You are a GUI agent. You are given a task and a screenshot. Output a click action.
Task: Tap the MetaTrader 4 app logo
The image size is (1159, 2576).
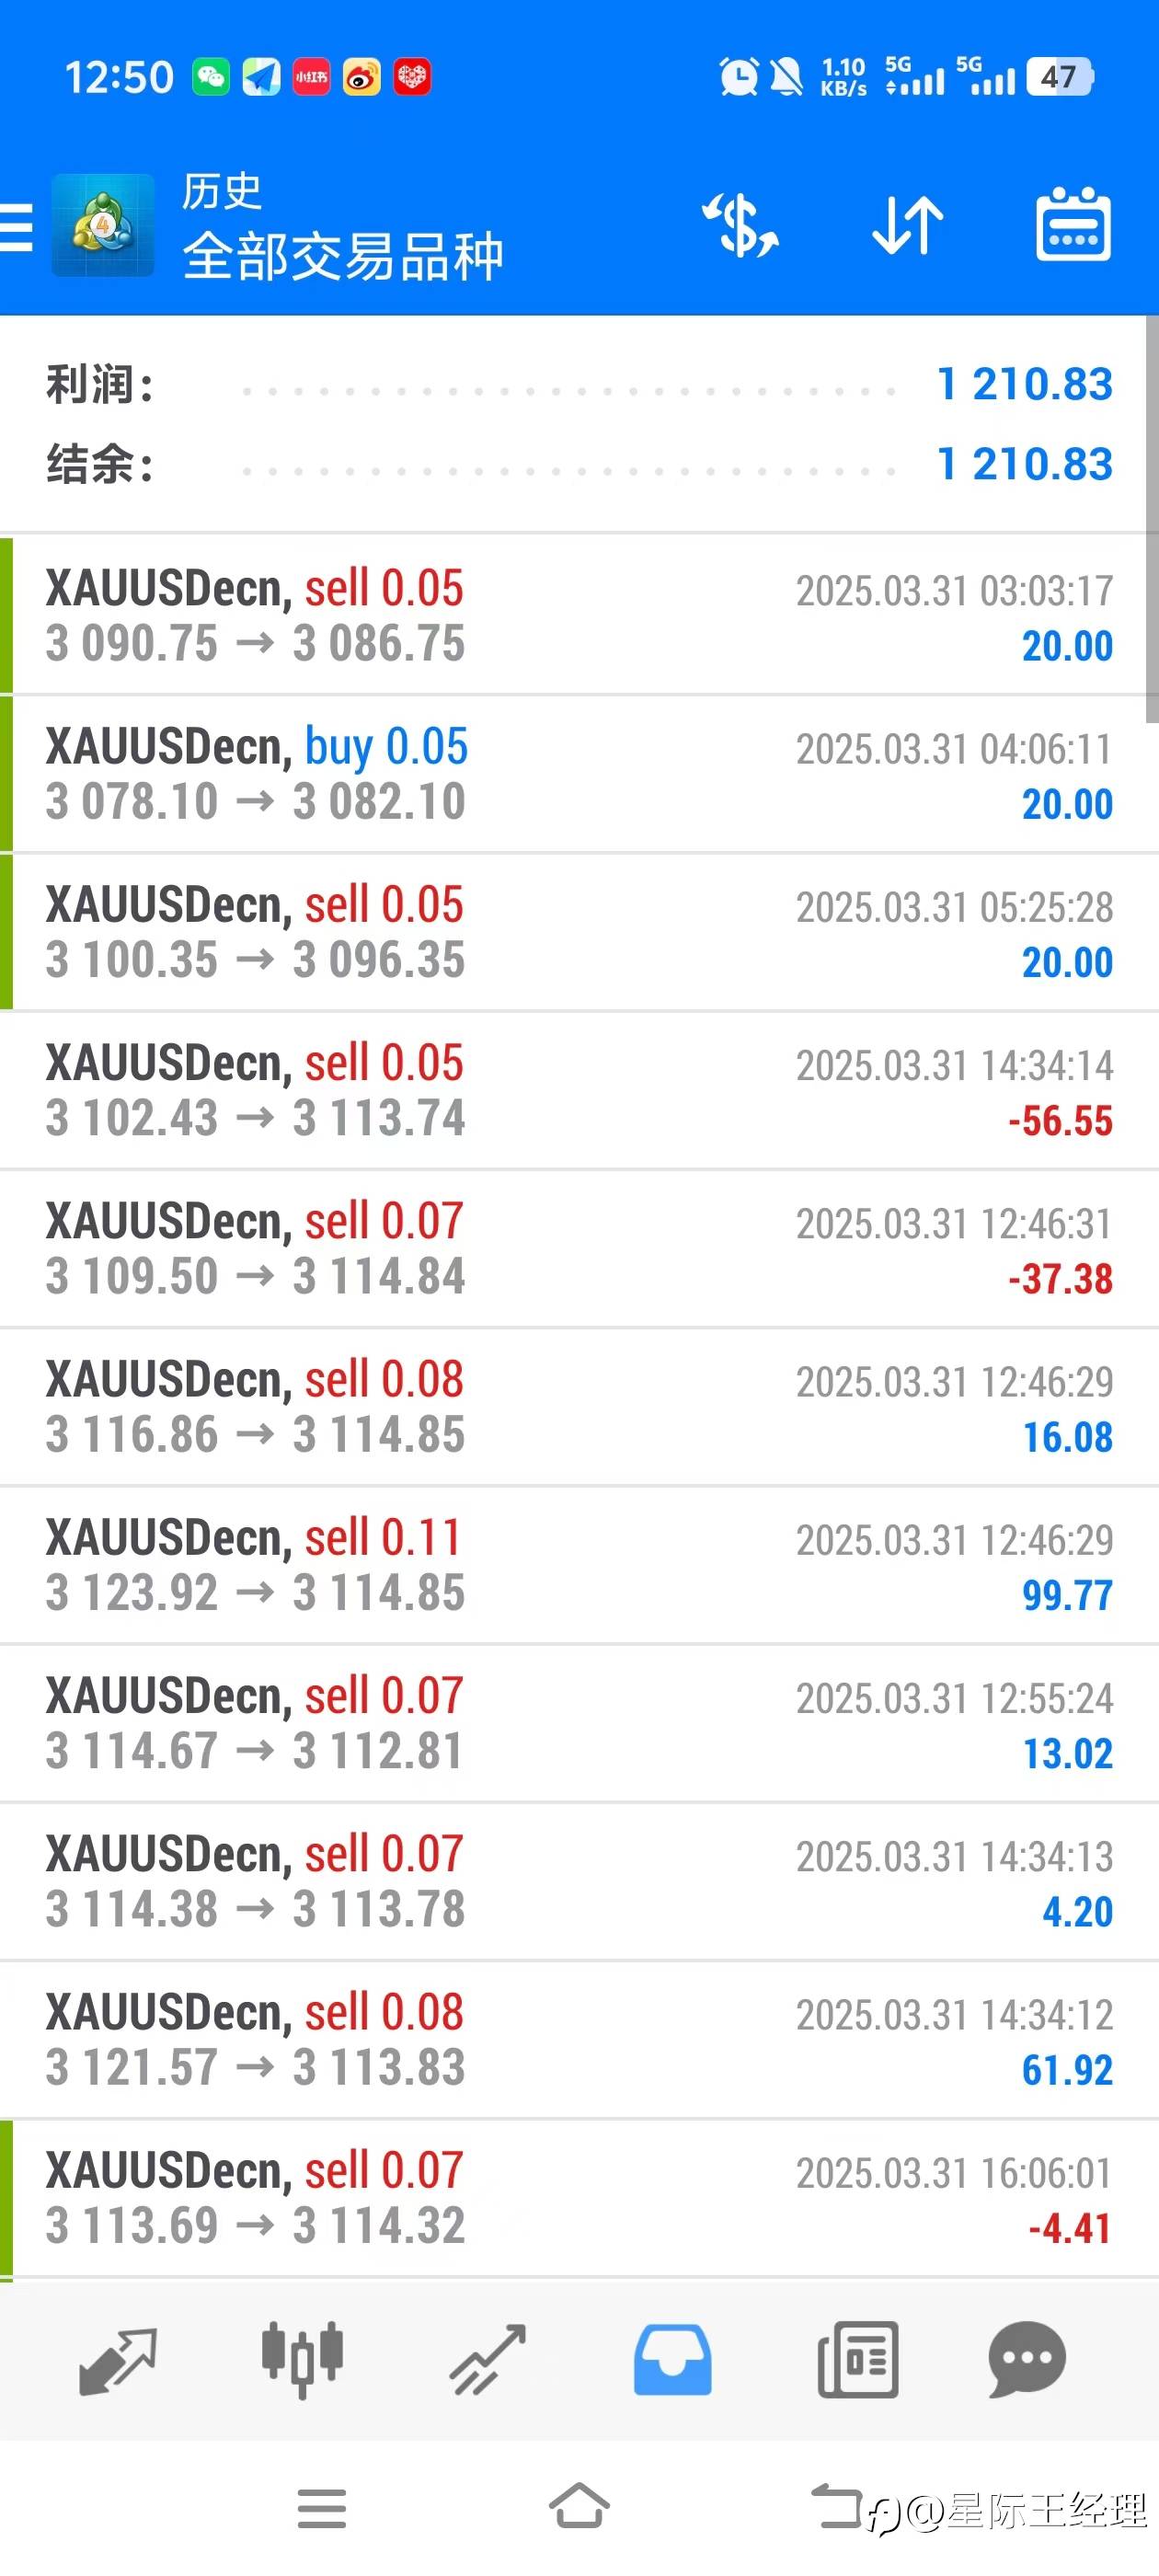pyautogui.click(x=103, y=226)
